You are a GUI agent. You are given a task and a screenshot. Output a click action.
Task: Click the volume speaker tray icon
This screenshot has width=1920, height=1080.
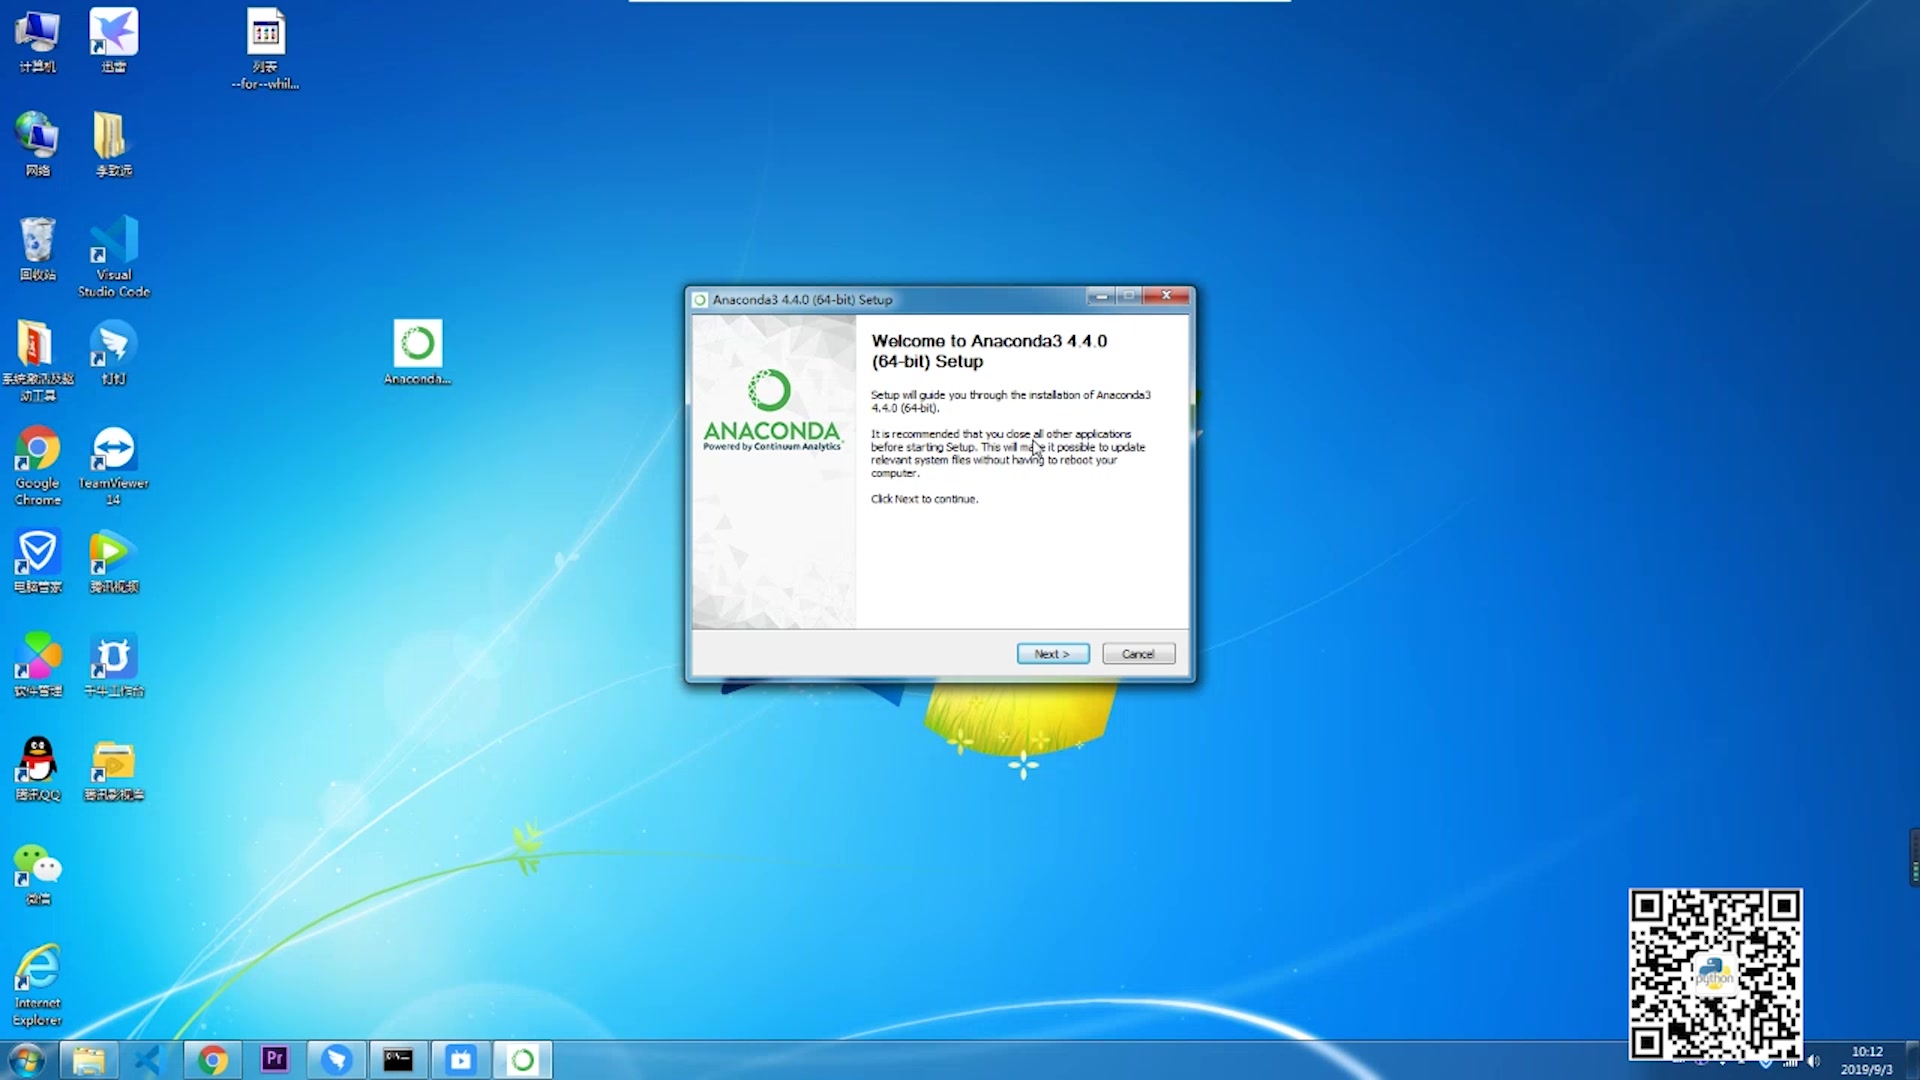click(x=1814, y=1062)
